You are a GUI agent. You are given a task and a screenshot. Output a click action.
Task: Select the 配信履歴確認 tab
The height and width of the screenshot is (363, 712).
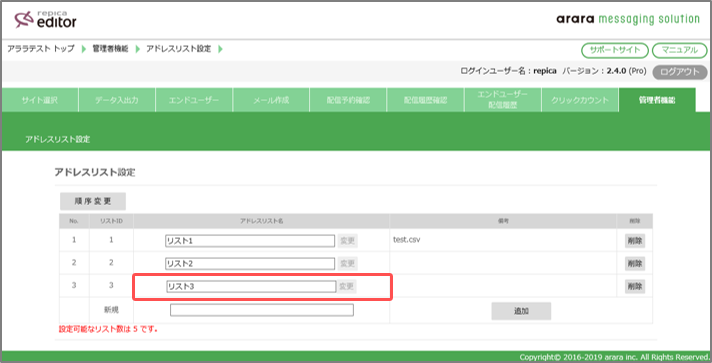pos(425,100)
